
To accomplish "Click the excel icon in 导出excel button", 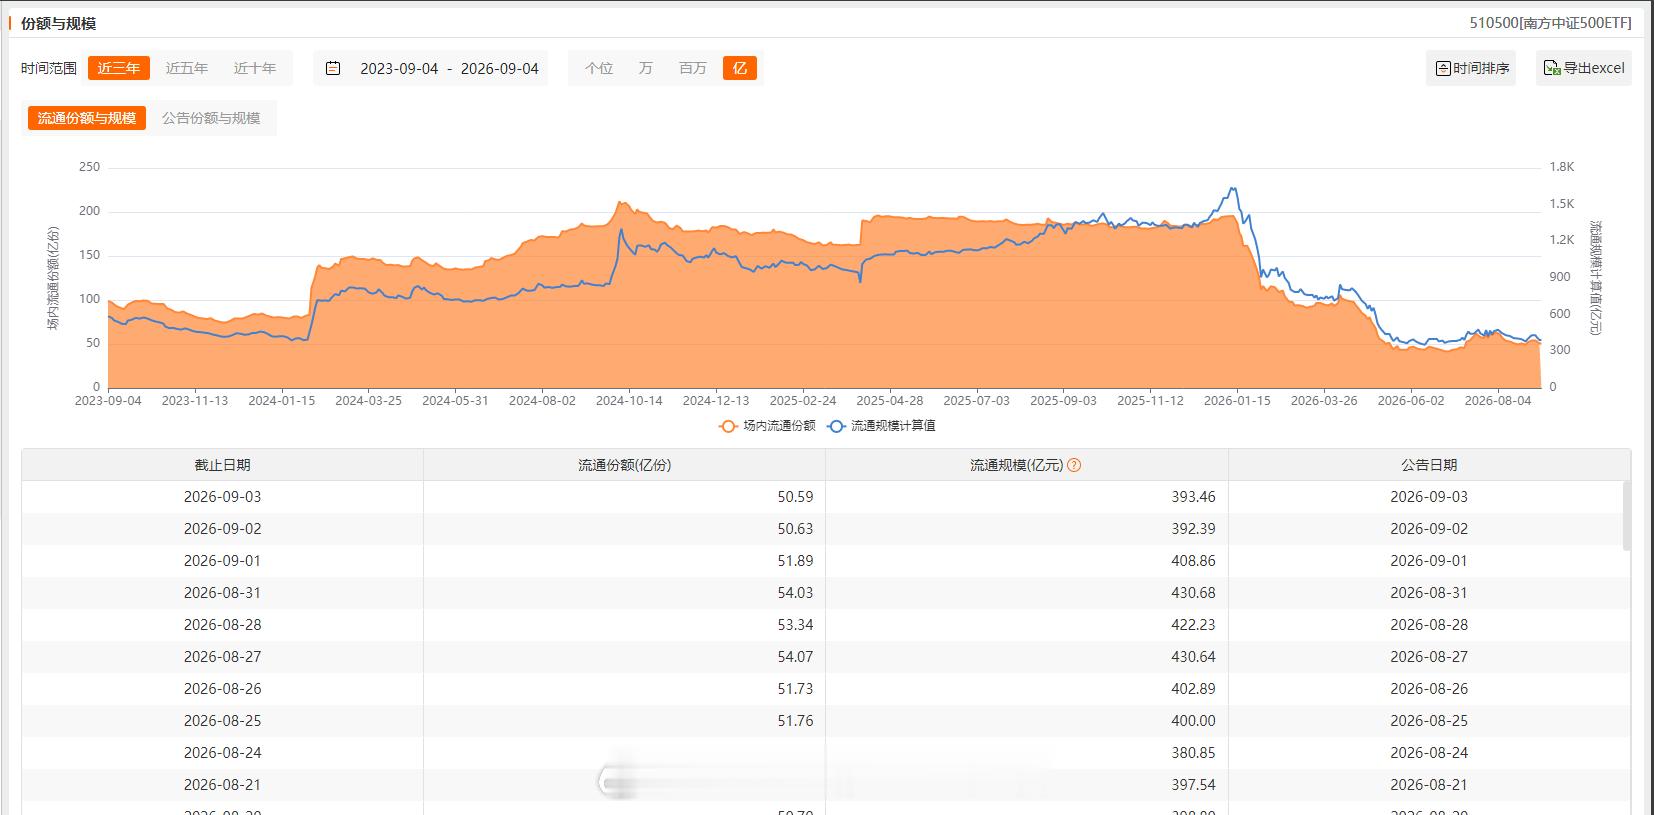I will [1552, 68].
